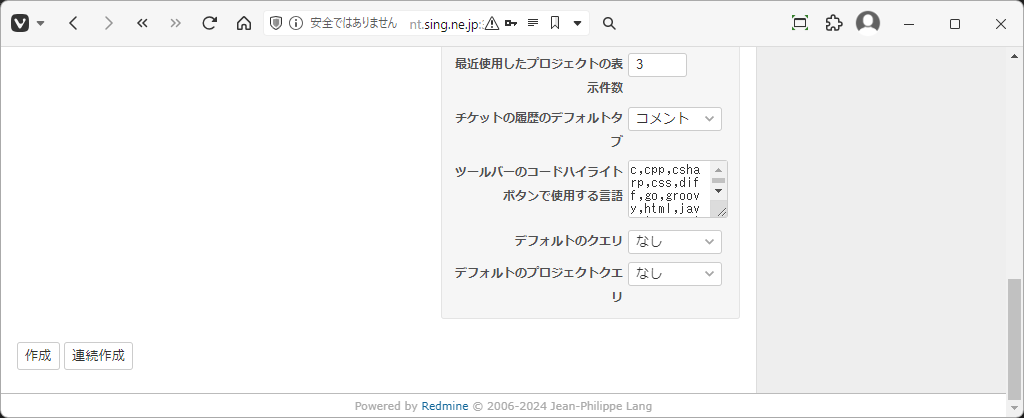Open the shield tracker blocker icon

pyautogui.click(x=276, y=24)
